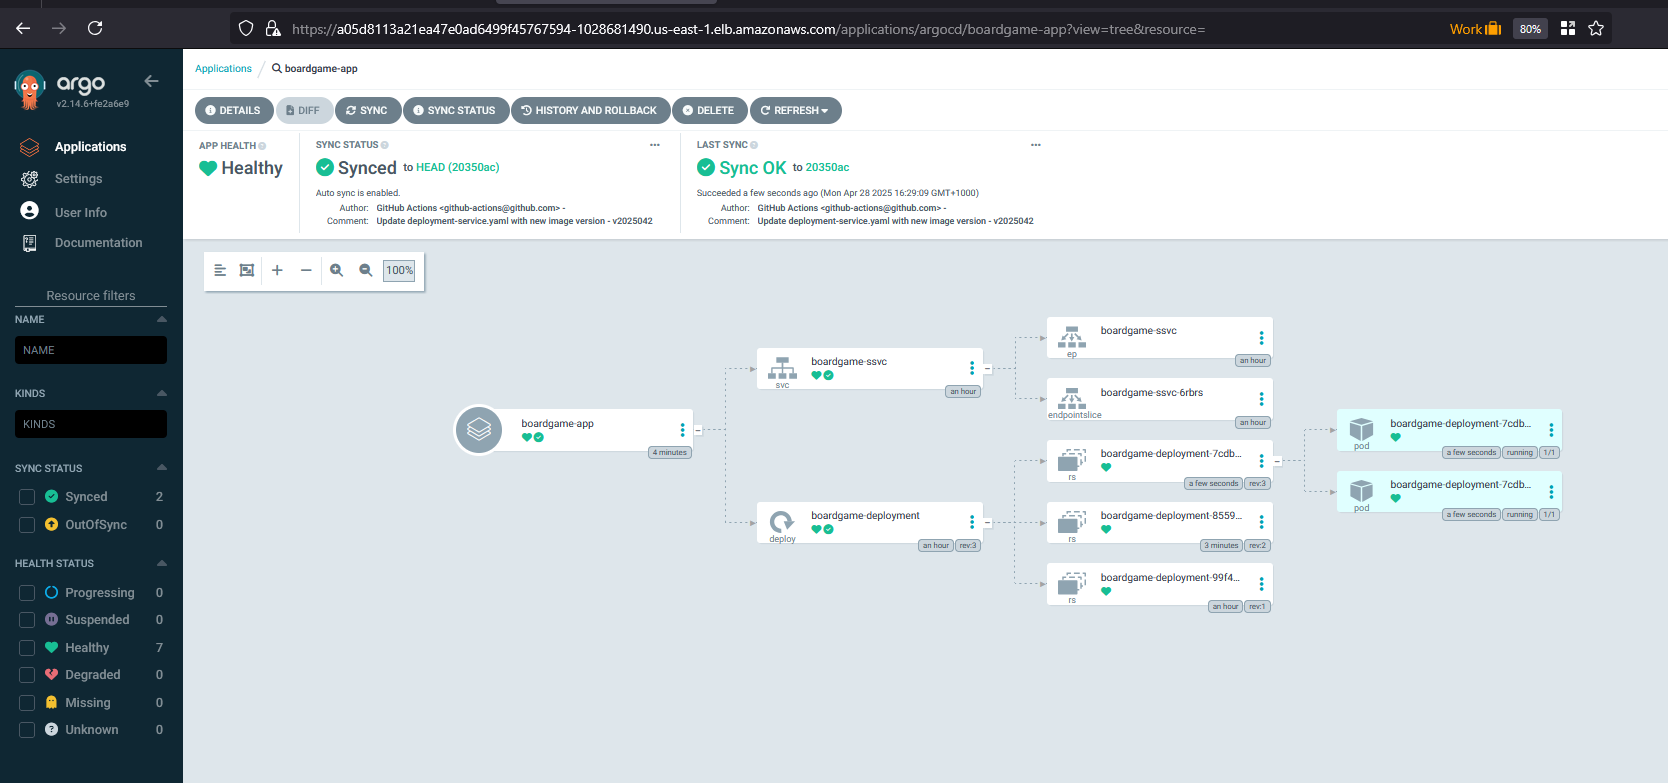Click the boardgame-ssvc endpoint icon
Viewport: 1668px width, 783px height.
(1072, 336)
